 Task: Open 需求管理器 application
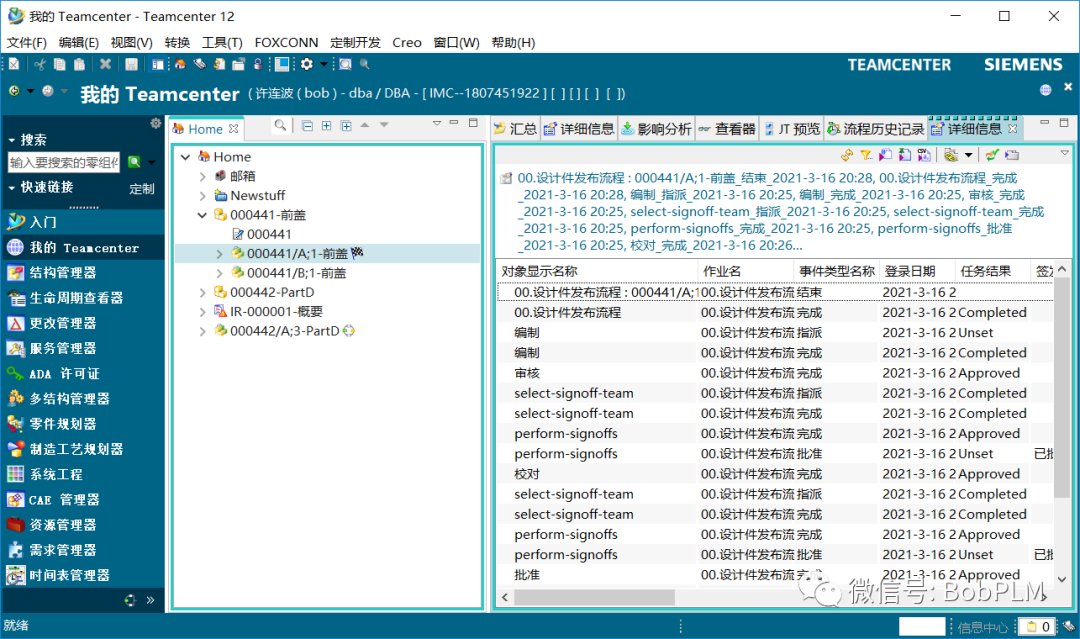pos(83,549)
